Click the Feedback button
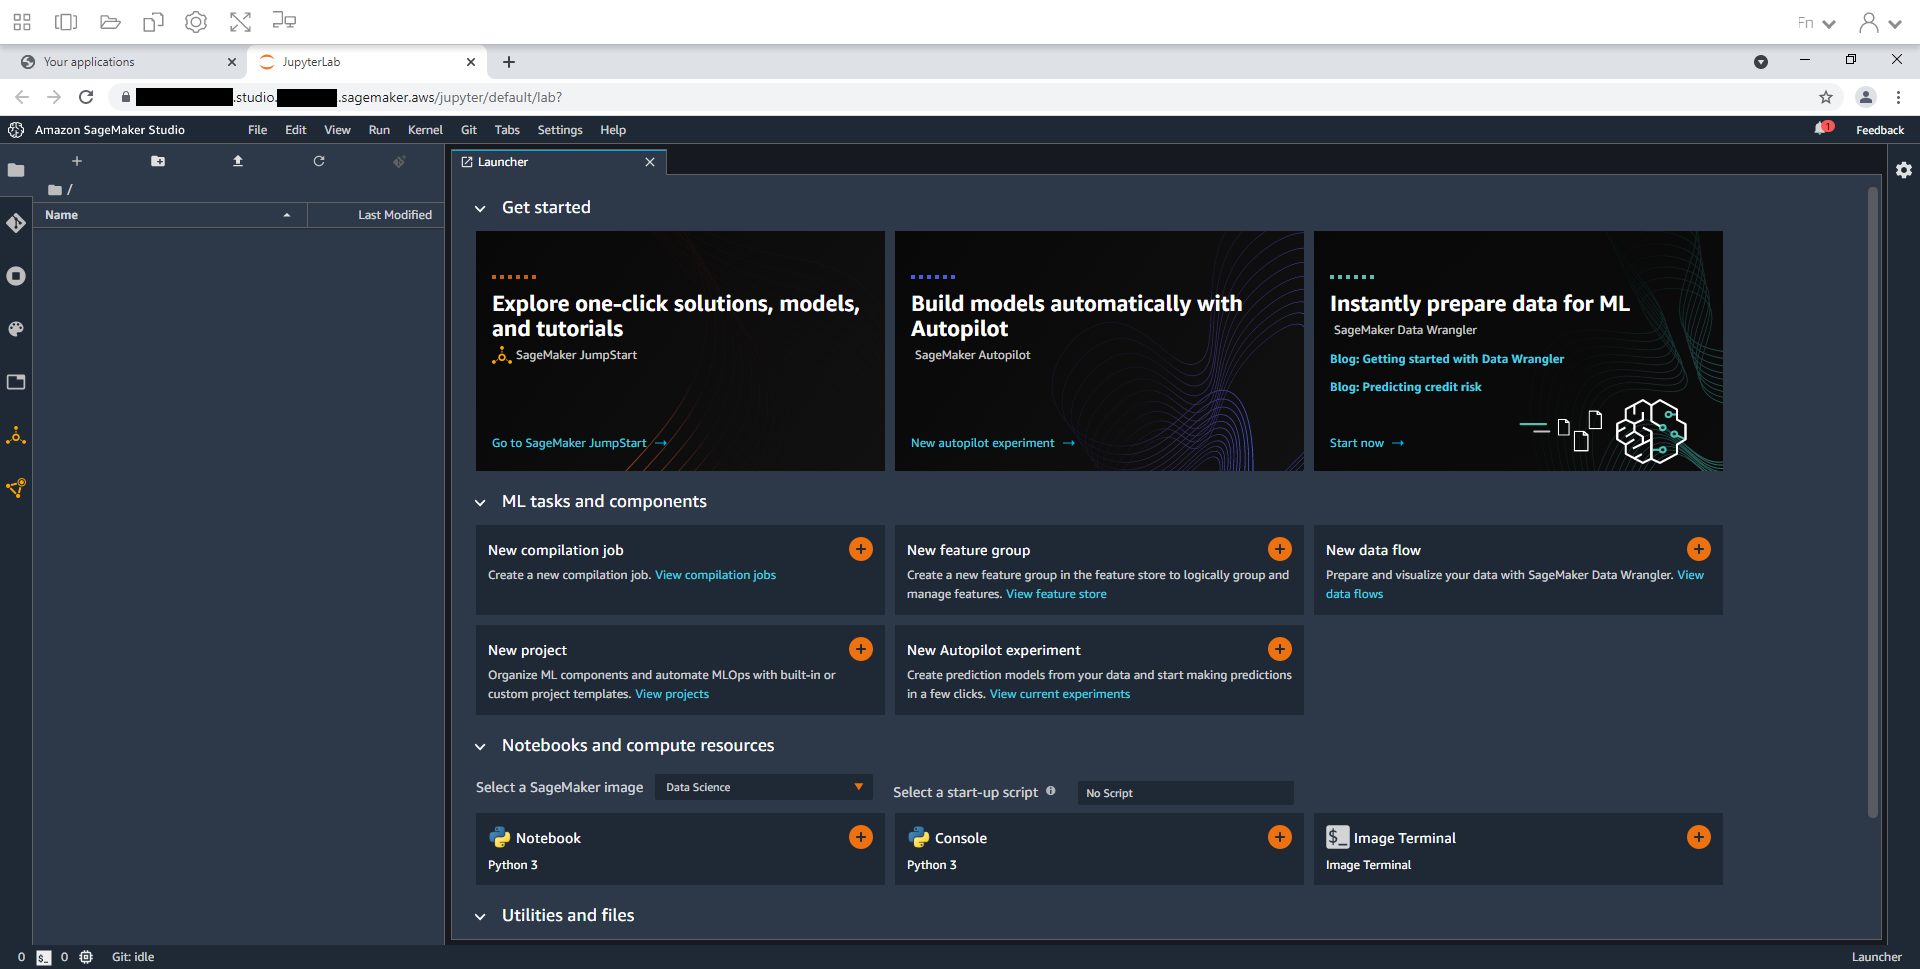The height and width of the screenshot is (969, 1920). [x=1880, y=130]
